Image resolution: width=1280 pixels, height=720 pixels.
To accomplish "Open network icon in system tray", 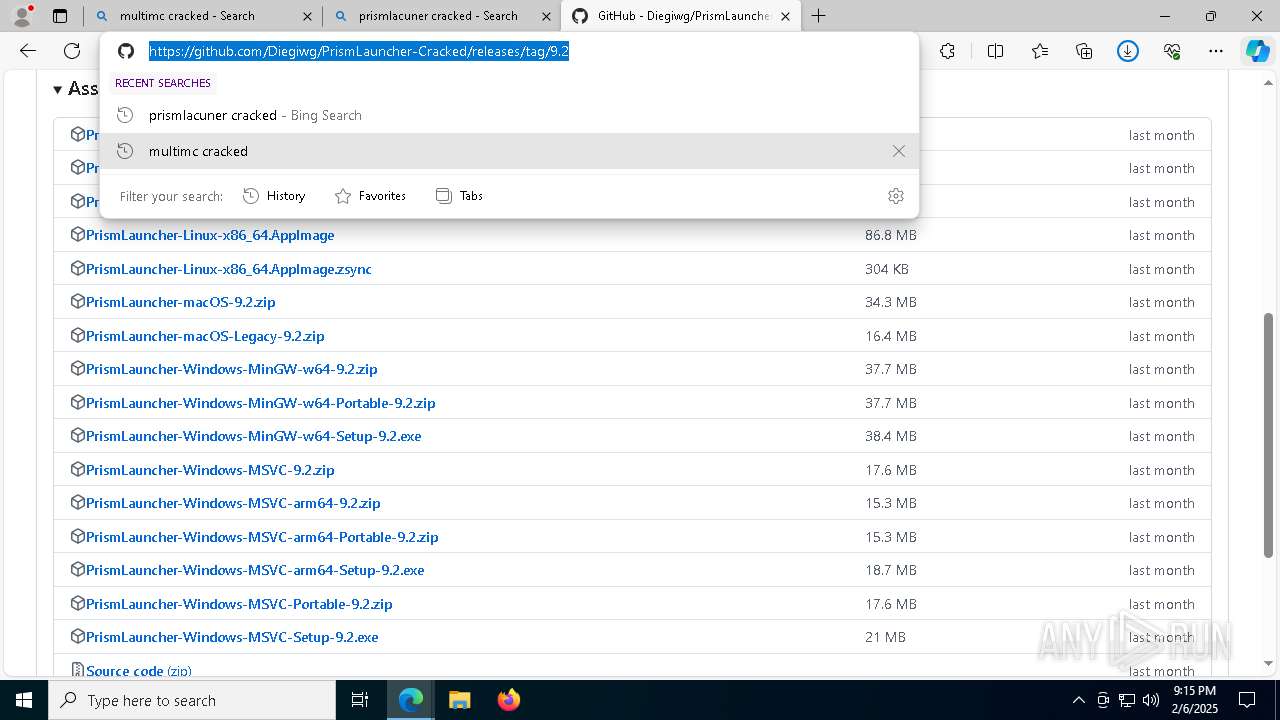I will click(1127, 700).
